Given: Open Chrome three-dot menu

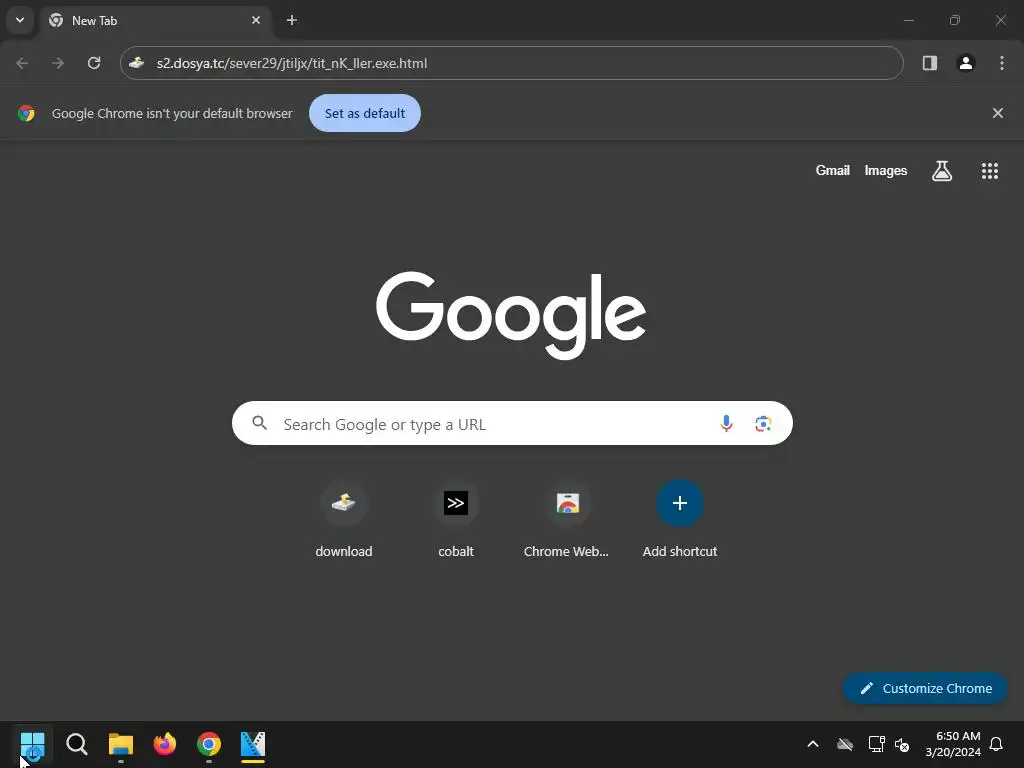Looking at the screenshot, I should [1002, 63].
